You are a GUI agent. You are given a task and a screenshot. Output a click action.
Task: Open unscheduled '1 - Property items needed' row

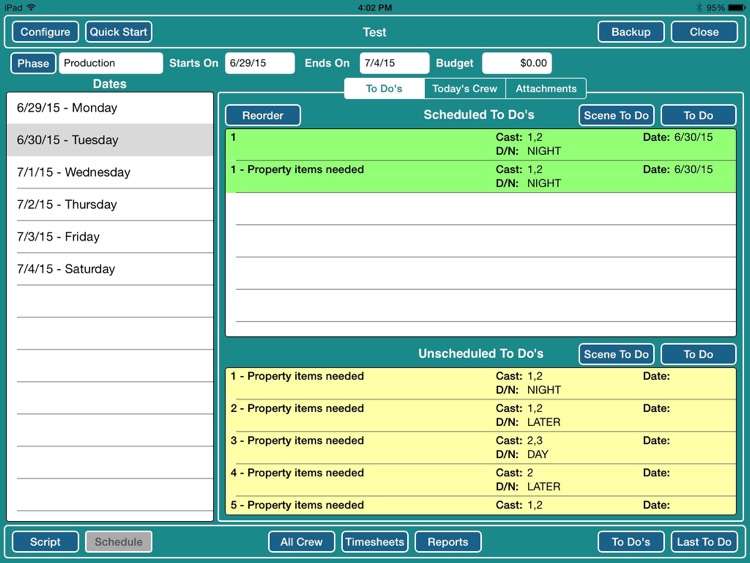tap(481, 383)
